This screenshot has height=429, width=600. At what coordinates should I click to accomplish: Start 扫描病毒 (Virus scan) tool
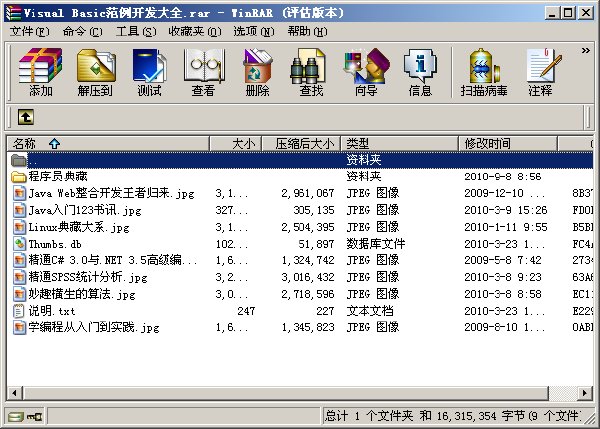(484, 72)
